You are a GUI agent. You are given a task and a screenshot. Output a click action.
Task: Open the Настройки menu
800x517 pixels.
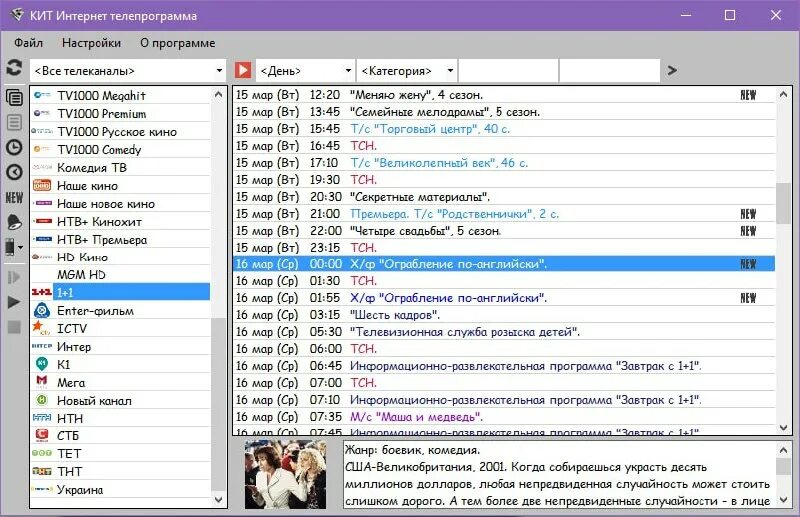[x=91, y=43]
